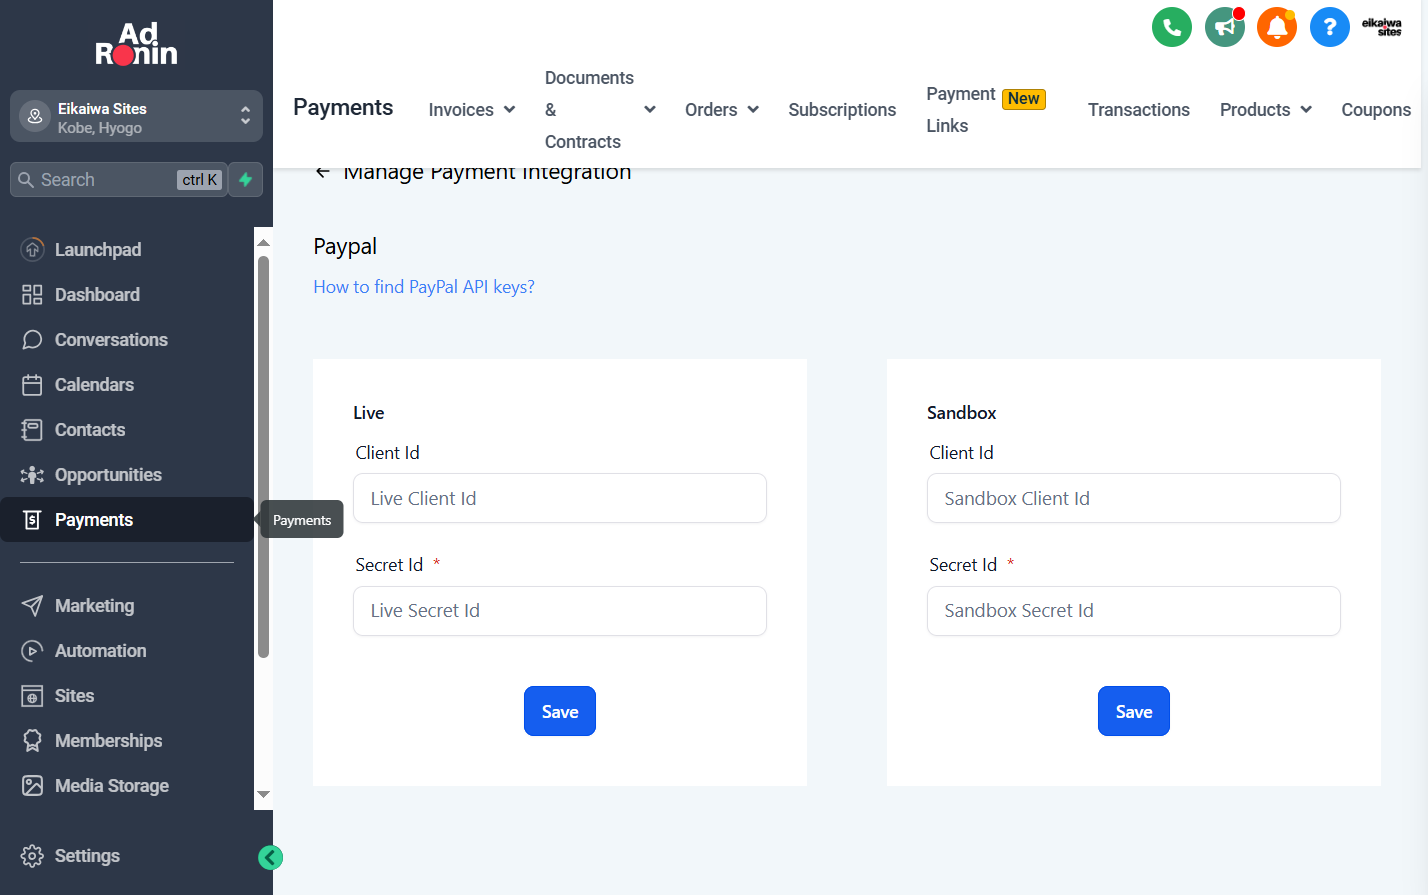Open the Subscriptions tab
Viewport: 1428px width, 895px height.
coord(842,110)
